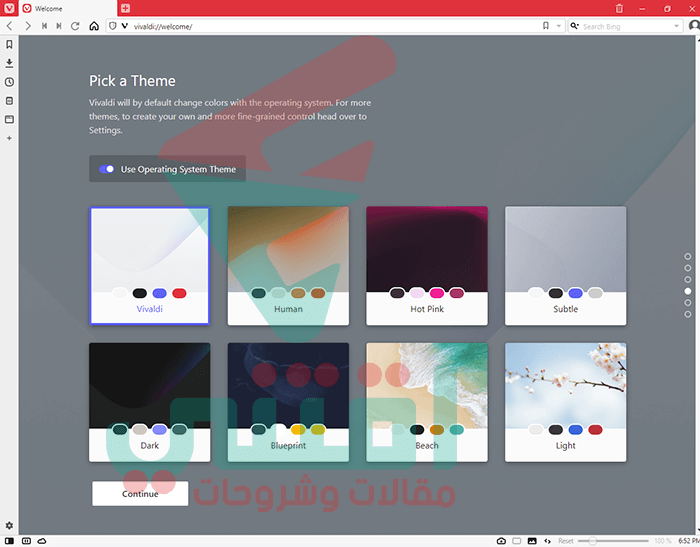Expand the search field history dropdown
The width and height of the screenshot is (700, 547).
pos(676,26)
